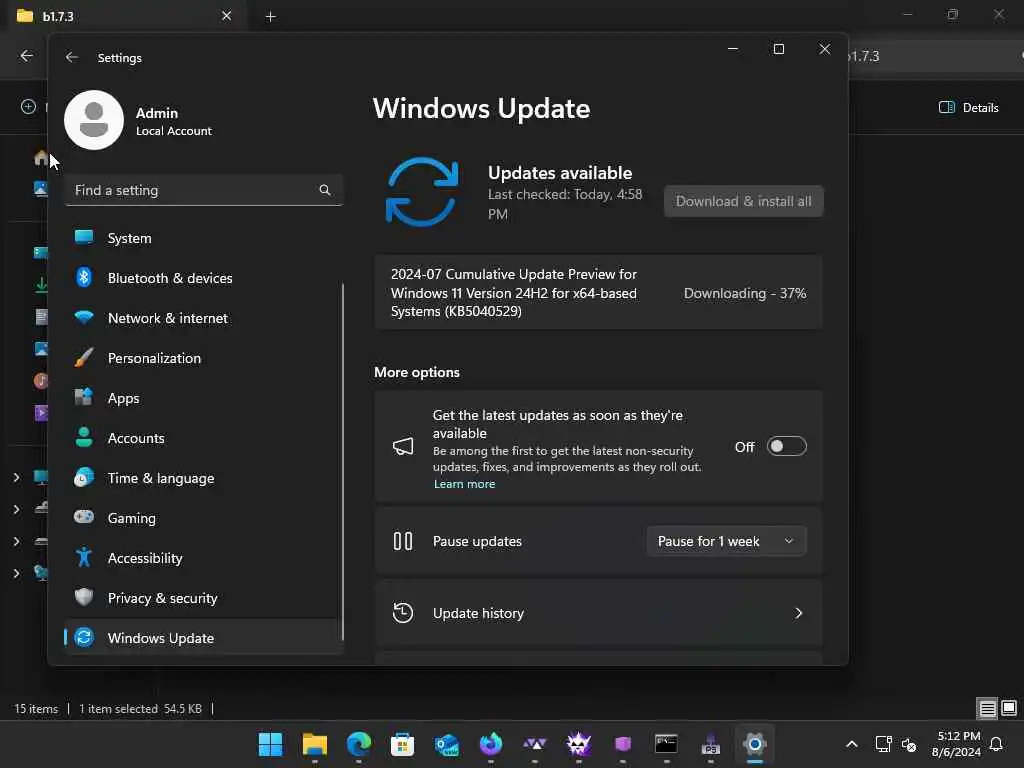
Task: Open File Explorer from the taskbar
Action: pyautogui.click(x=315, y=744)
